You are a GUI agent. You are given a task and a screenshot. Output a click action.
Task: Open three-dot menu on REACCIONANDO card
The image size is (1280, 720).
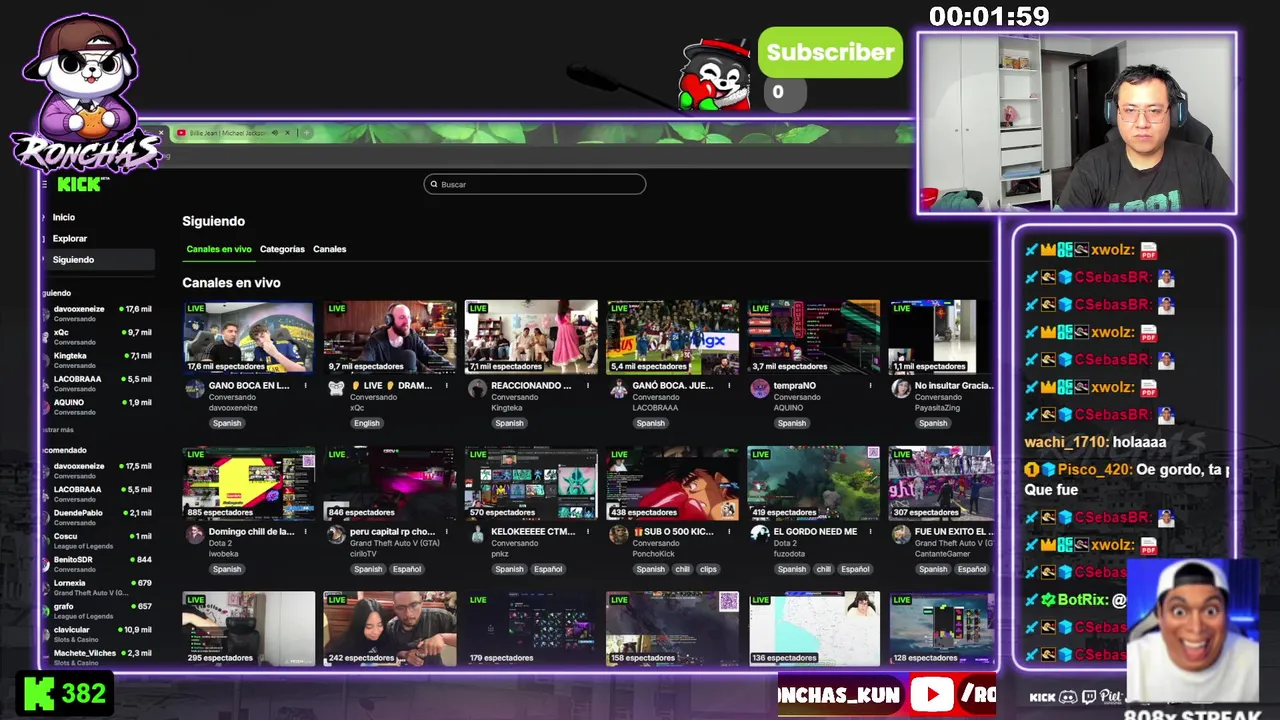pos(588,385)
